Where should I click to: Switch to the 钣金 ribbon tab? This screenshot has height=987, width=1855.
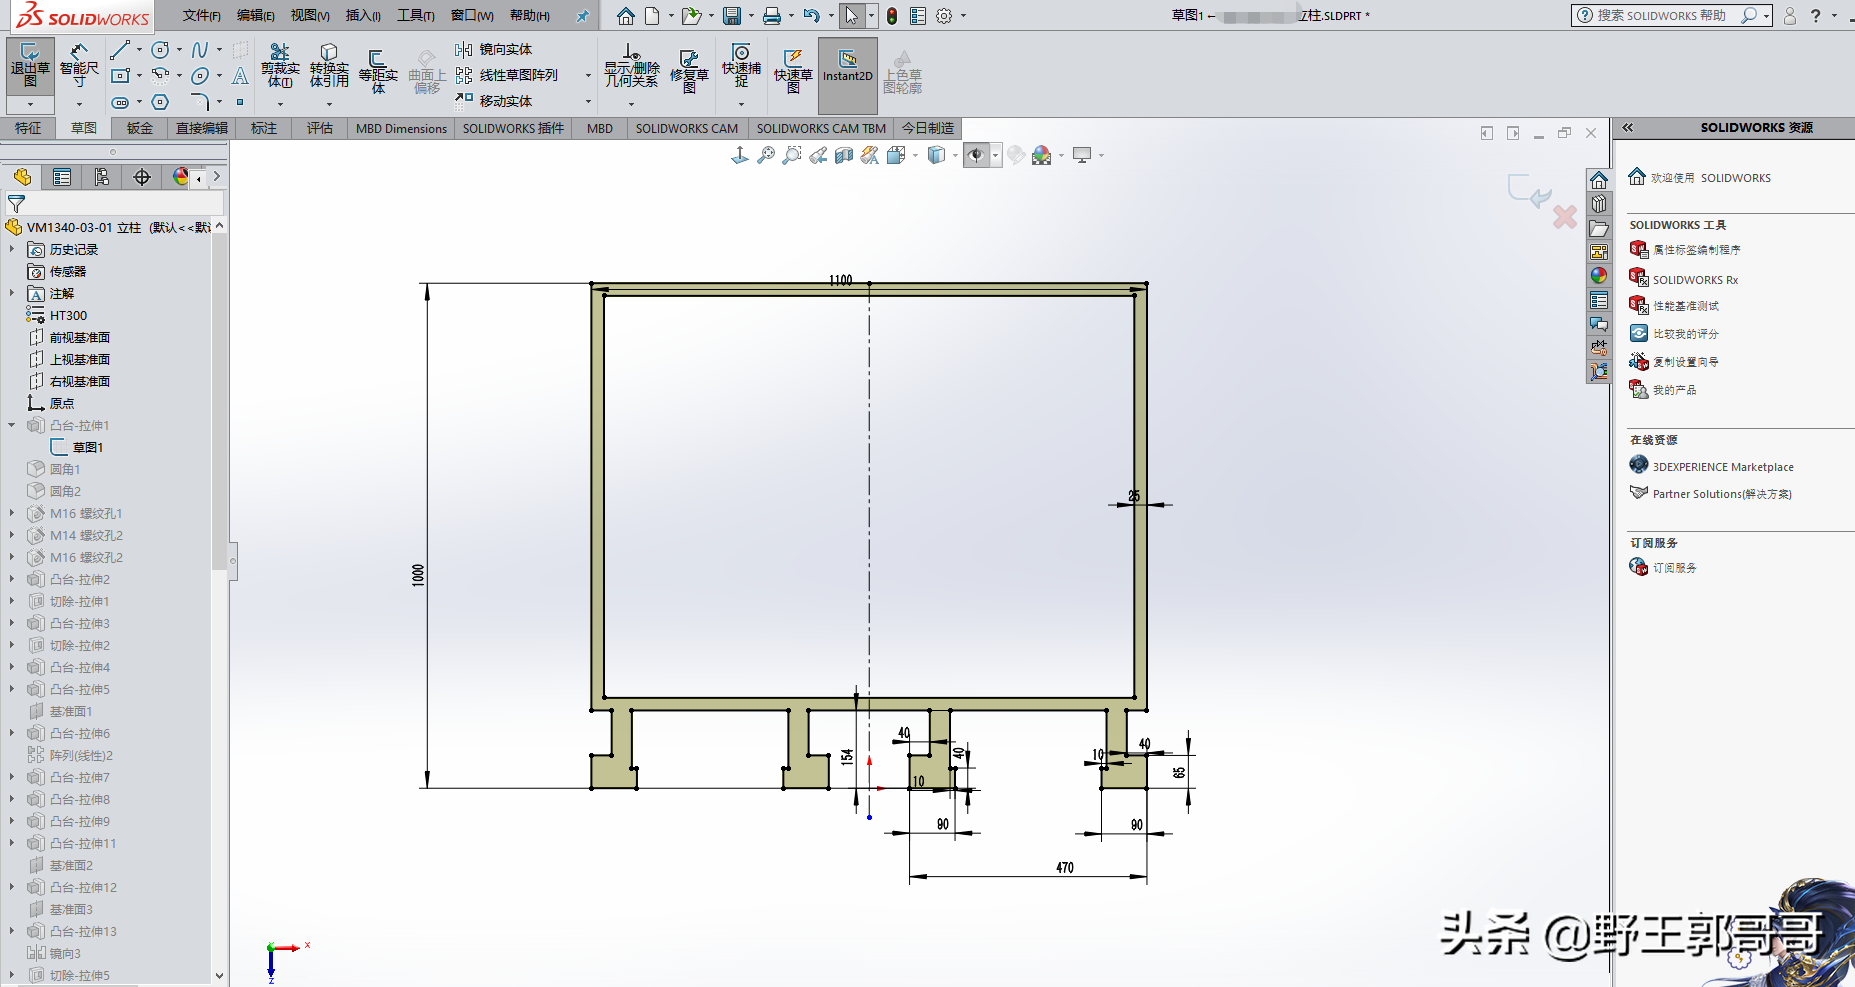click(140, 128)
